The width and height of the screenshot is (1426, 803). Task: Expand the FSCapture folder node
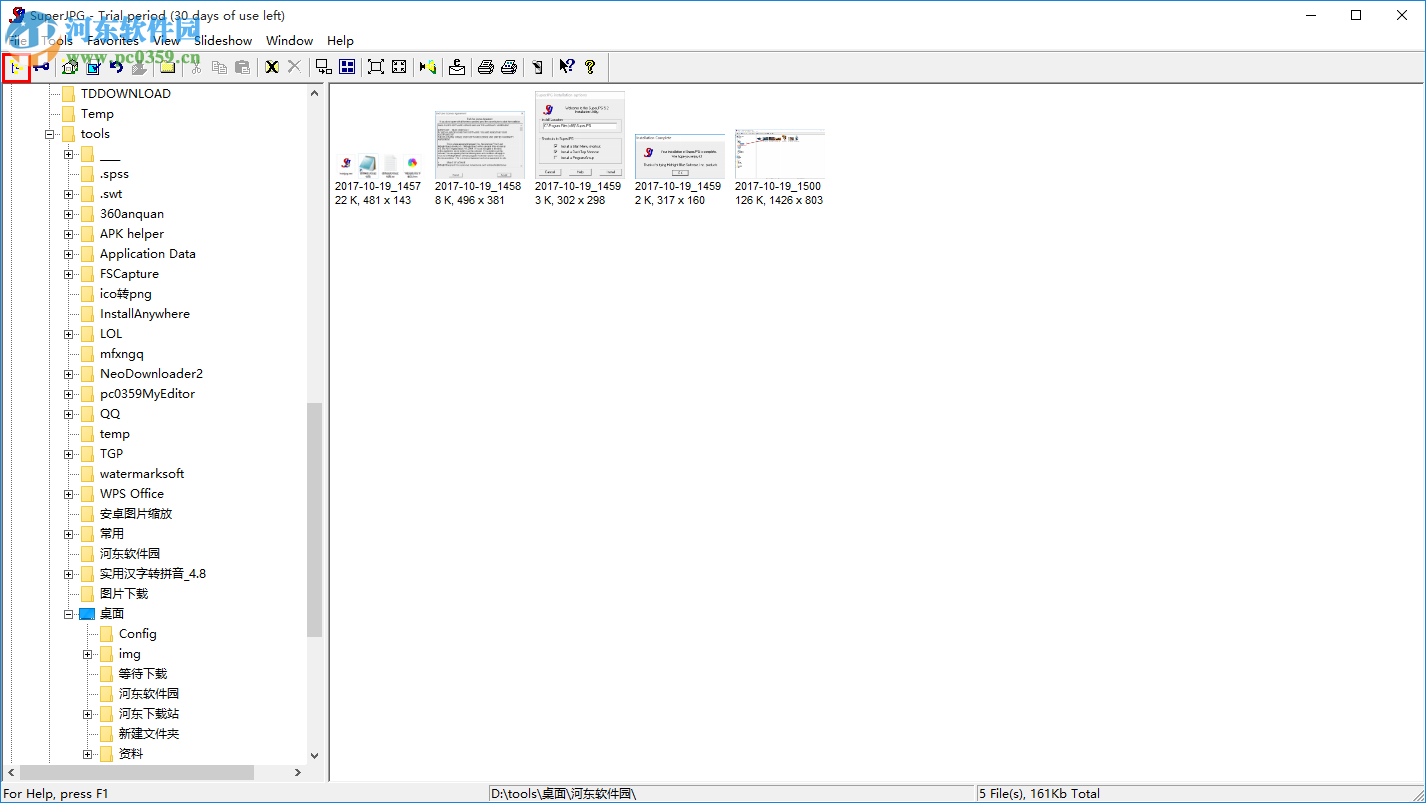(x=68, y=274)
